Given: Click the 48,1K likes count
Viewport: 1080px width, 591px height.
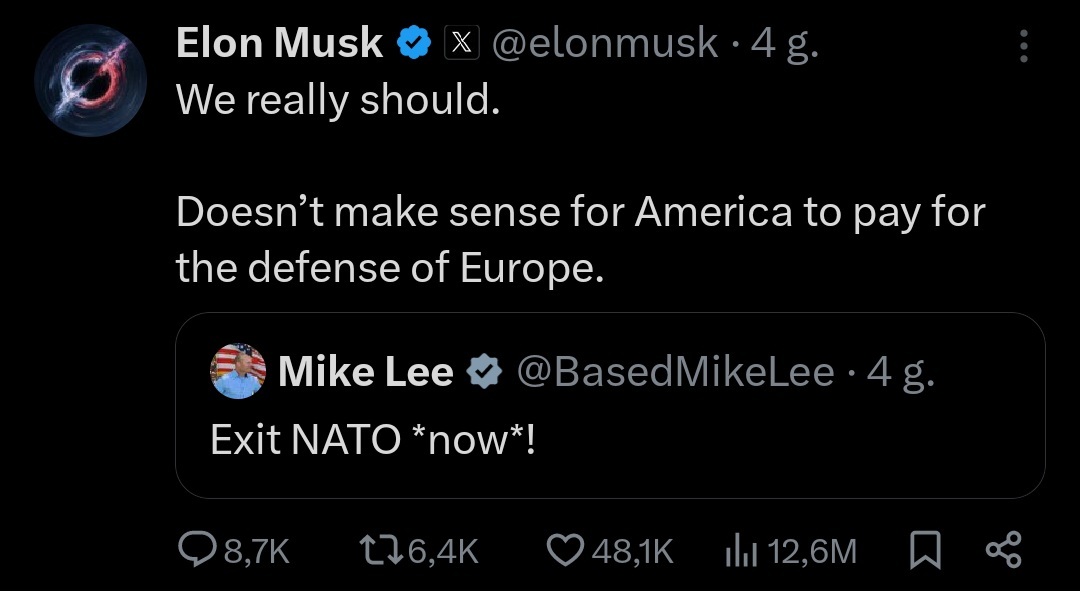Looking at the screenshot, I should pos(633,550).
